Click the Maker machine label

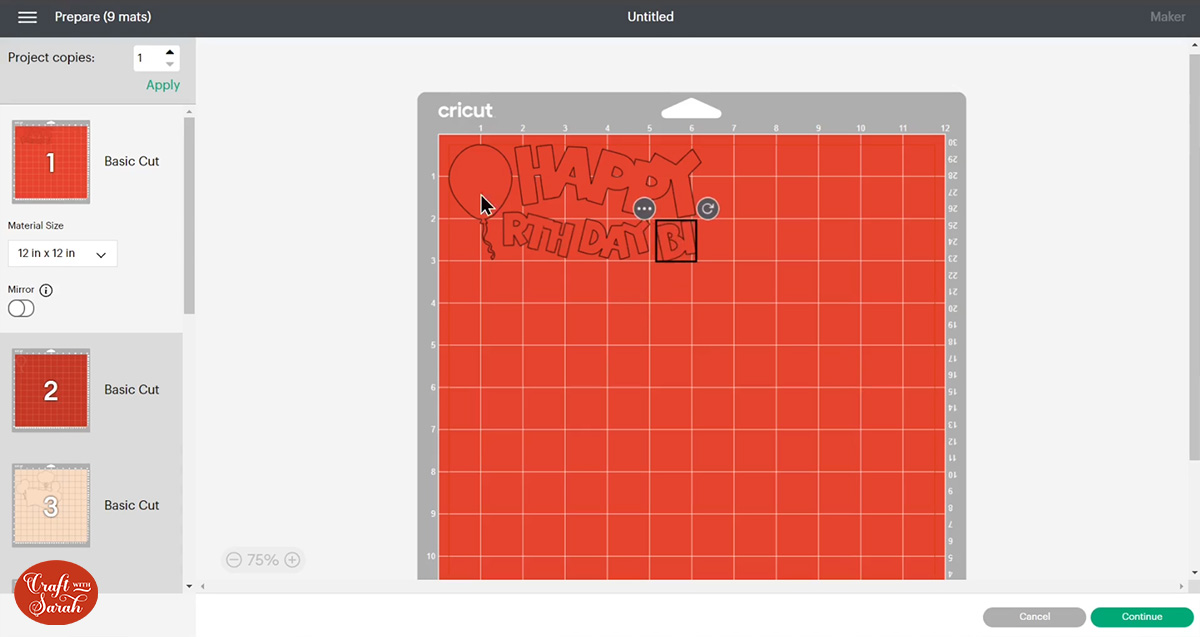point(1167,17)
